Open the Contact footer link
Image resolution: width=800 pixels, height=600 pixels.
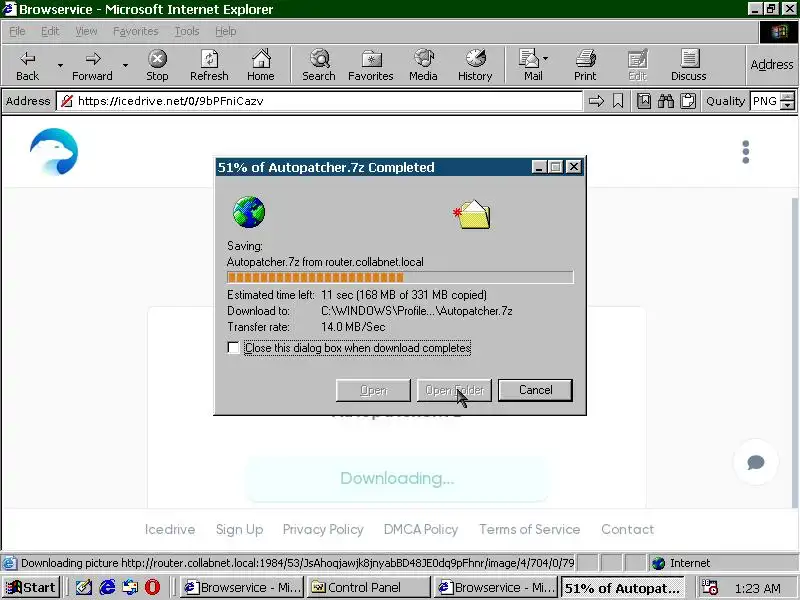[628, 529]
